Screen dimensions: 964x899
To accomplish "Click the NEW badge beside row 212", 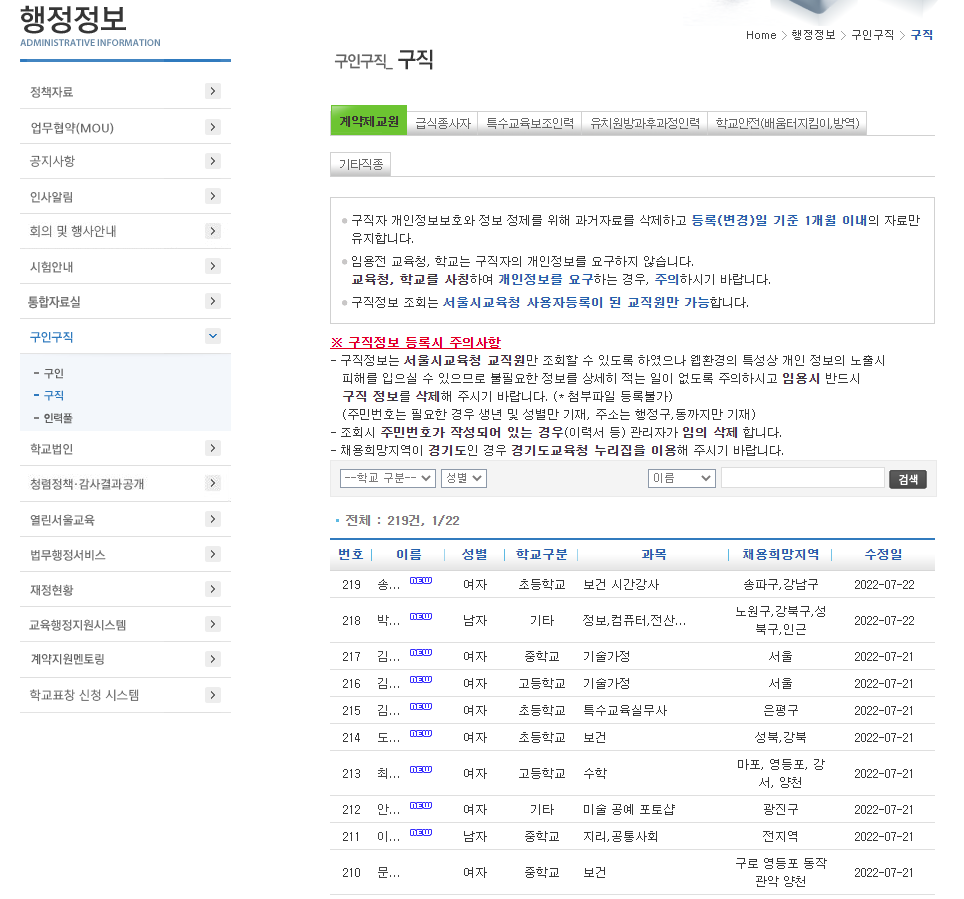I will 423,805.
